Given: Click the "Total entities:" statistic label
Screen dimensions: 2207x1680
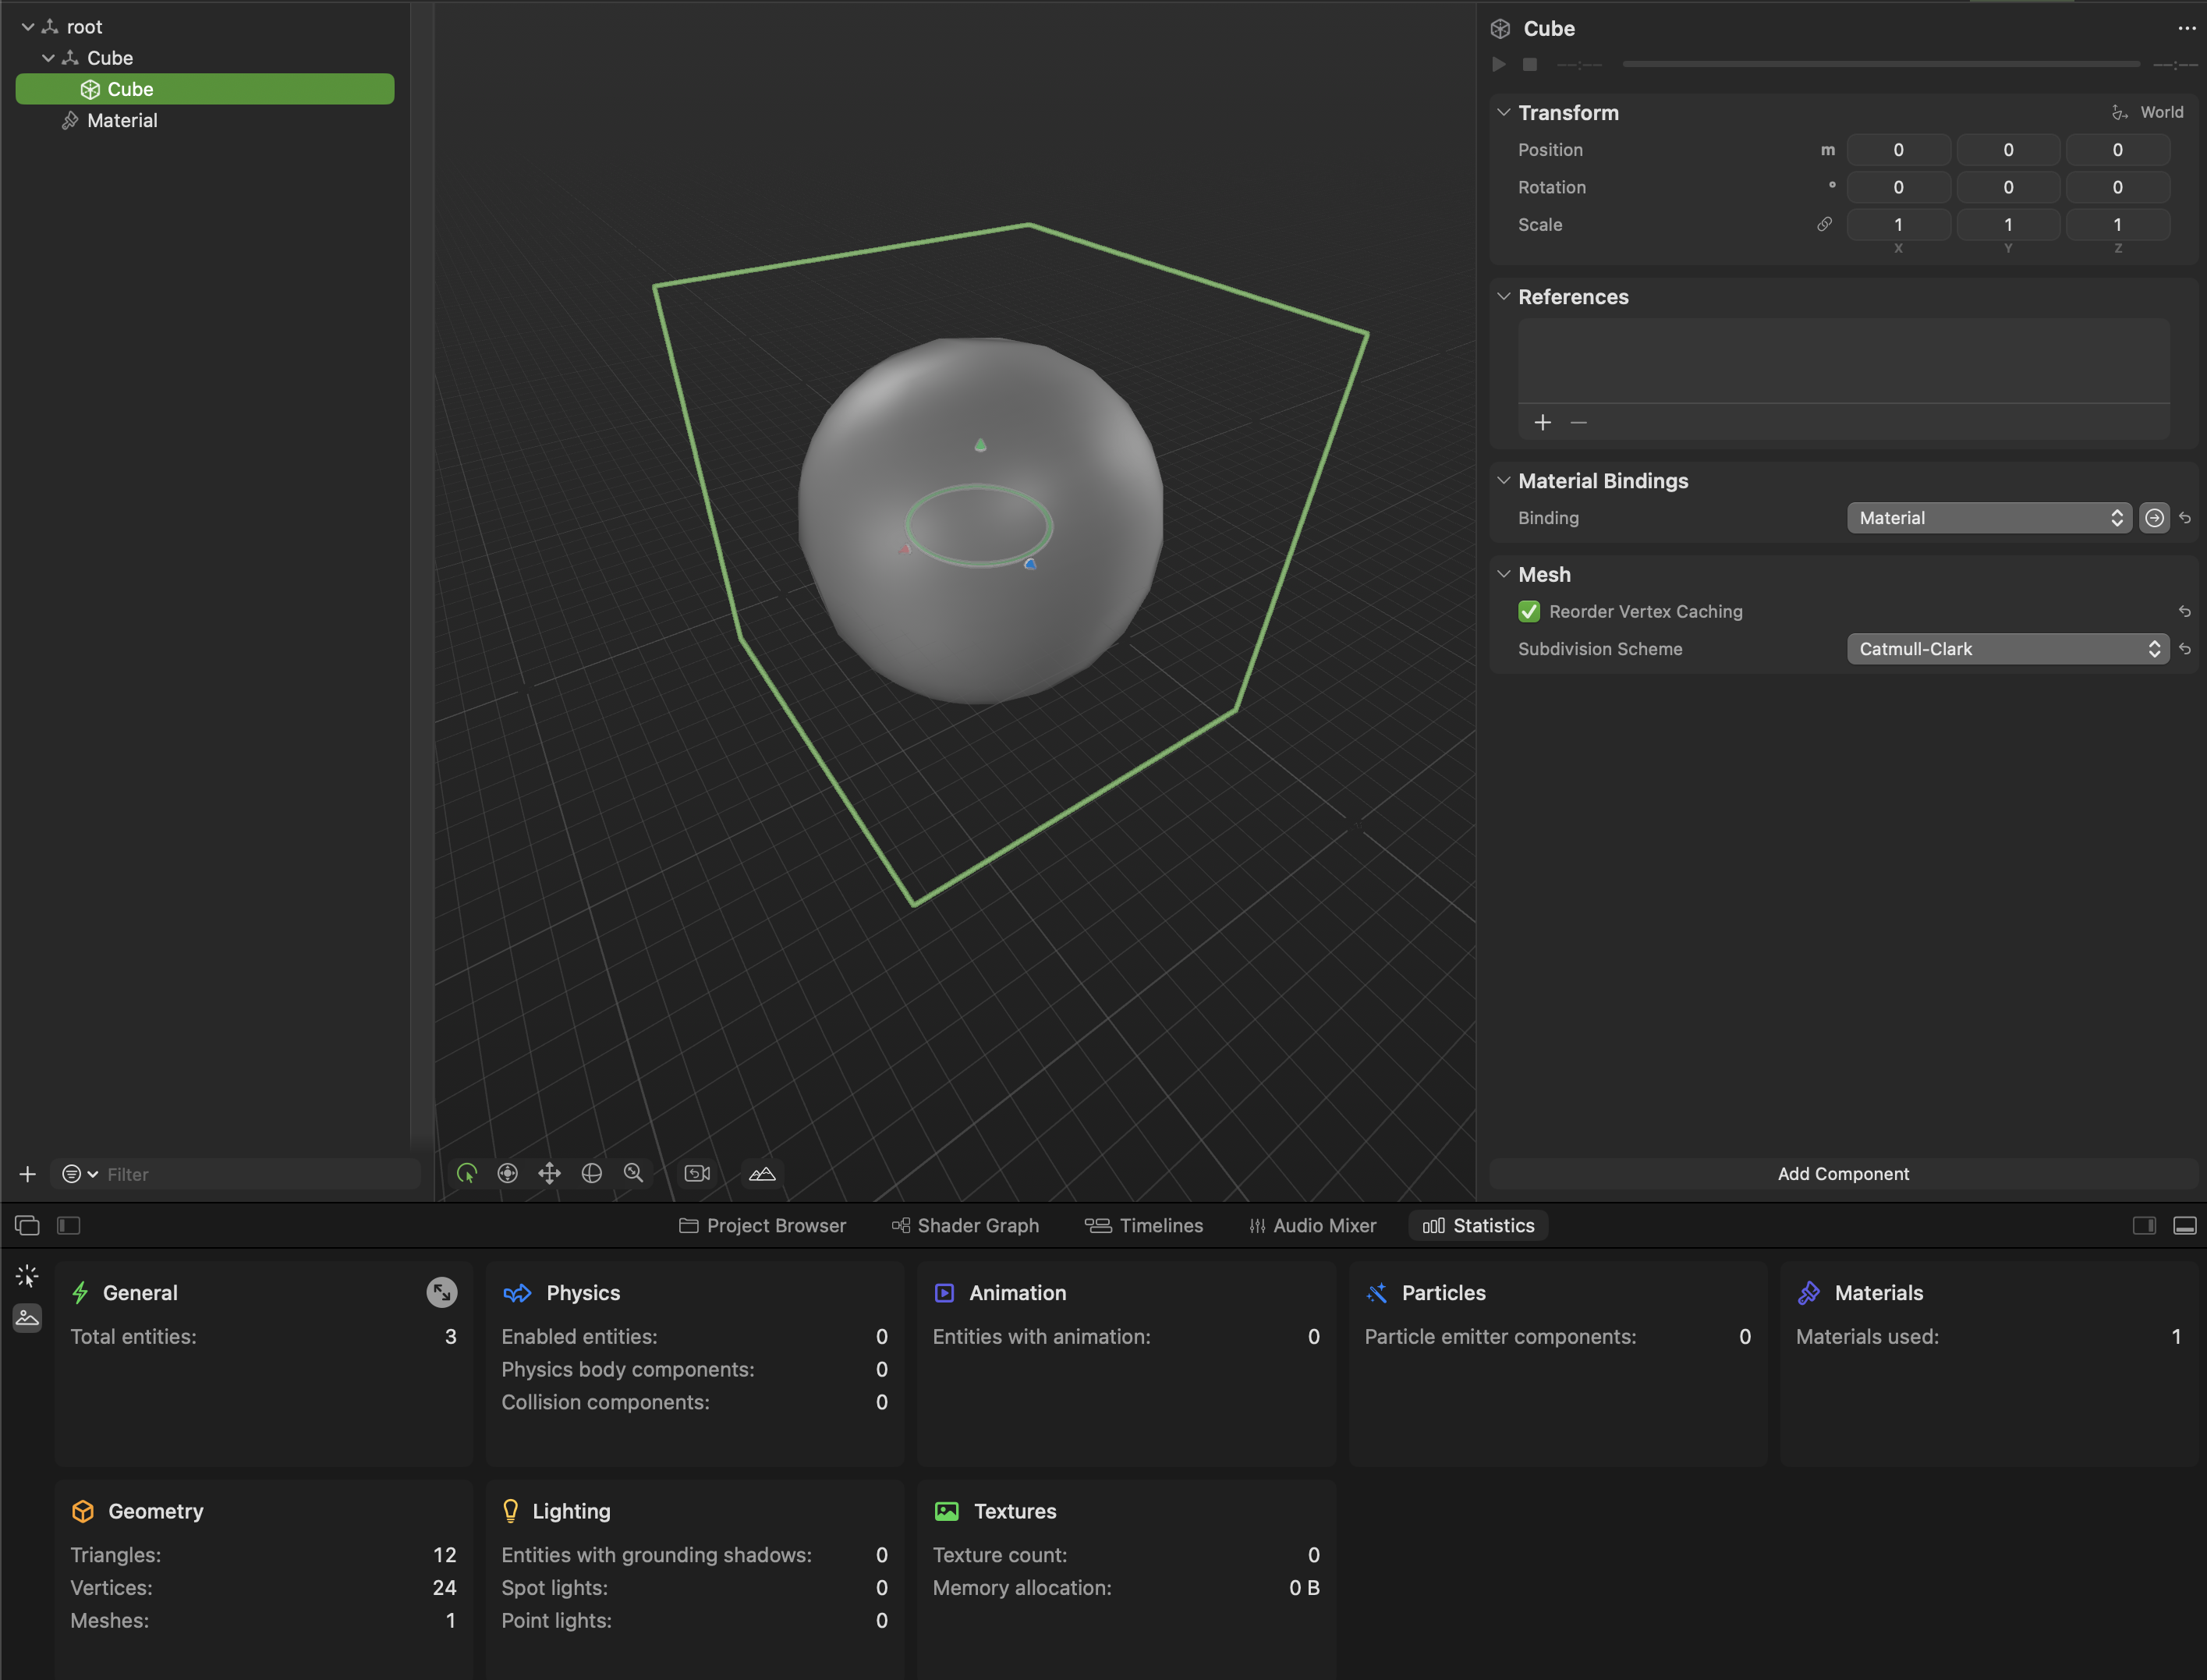Looking at the screenshot, I should (133, 1336).
